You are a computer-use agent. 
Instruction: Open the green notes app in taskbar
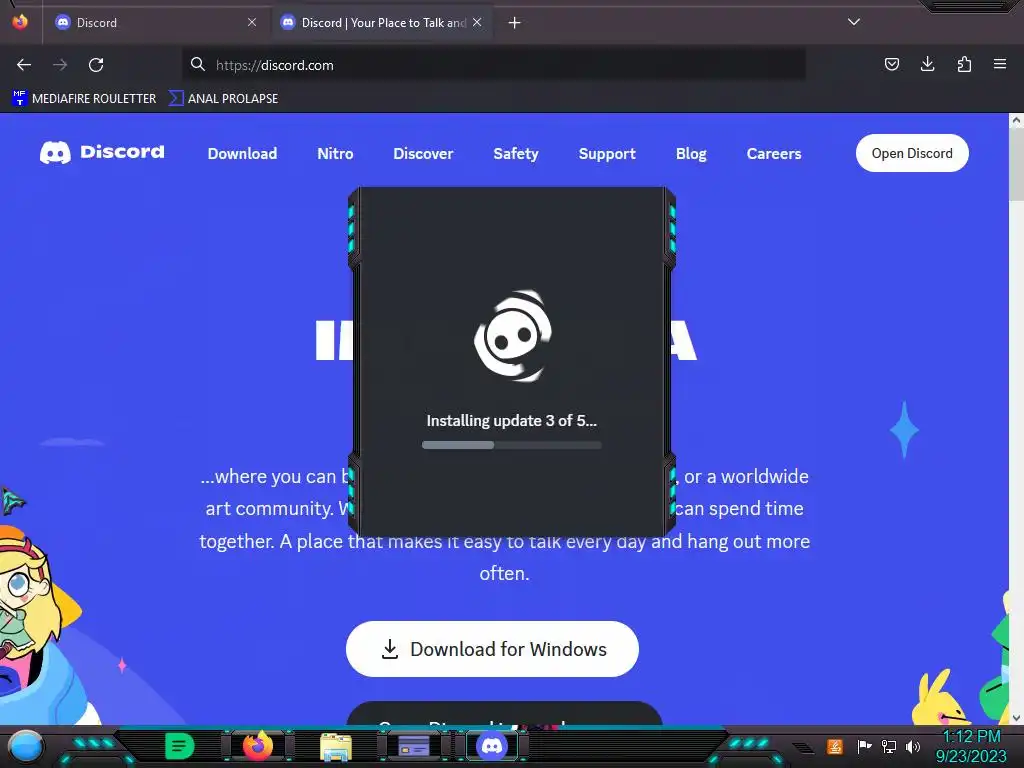pos(179,746)
